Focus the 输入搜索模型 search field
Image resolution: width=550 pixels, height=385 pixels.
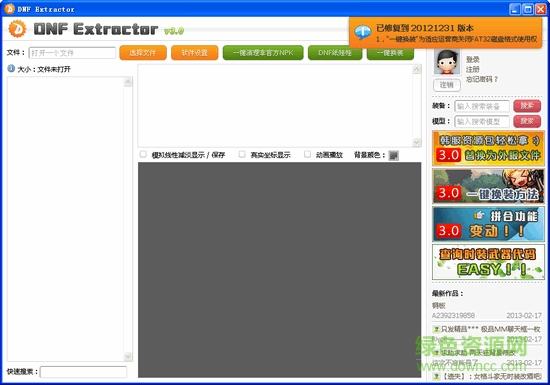pyautogui.click(x=482, y=122)
